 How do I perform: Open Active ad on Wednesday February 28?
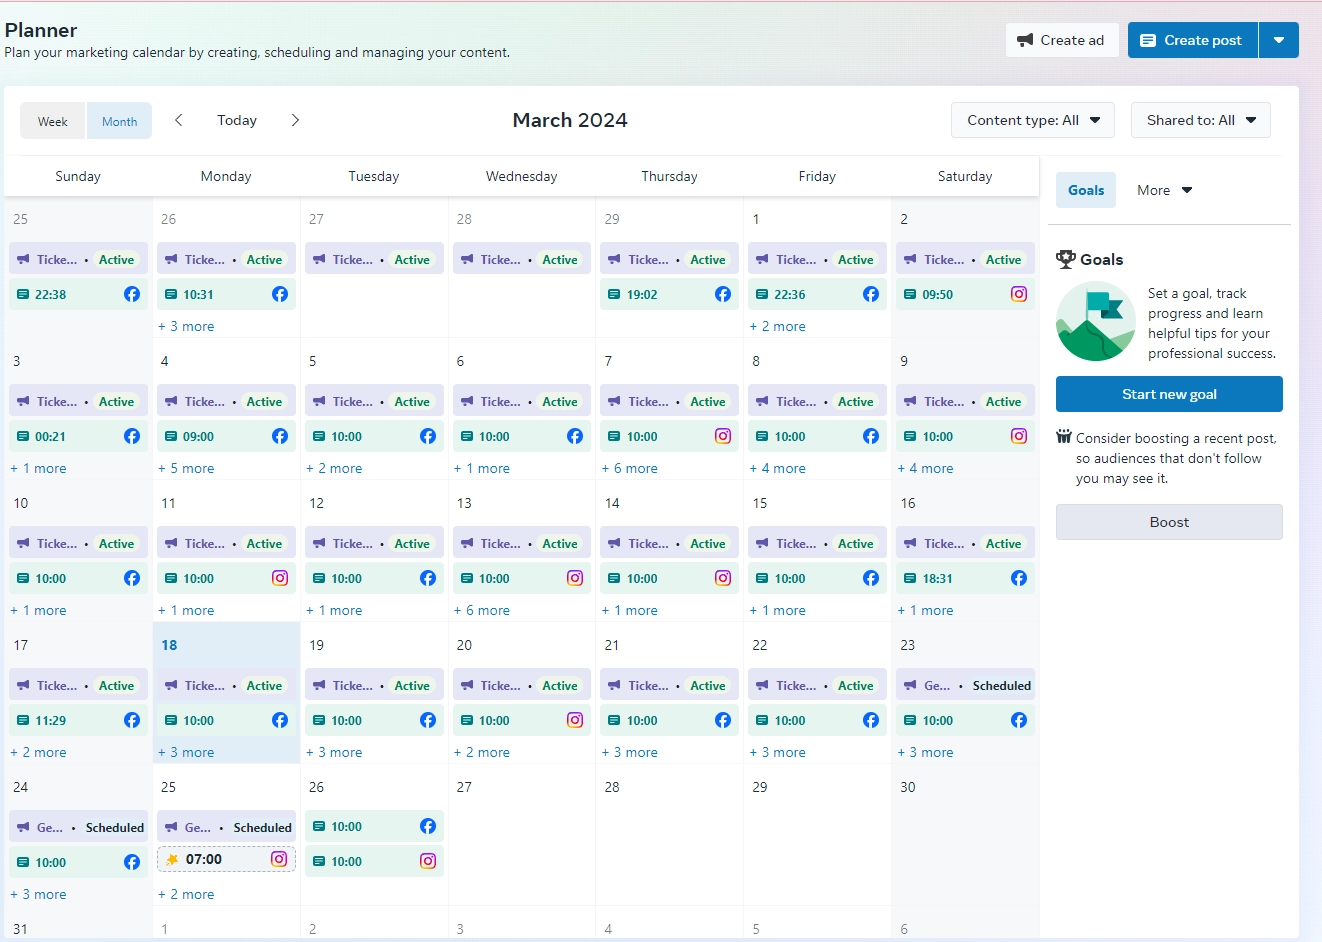click(x=522, y=259)
